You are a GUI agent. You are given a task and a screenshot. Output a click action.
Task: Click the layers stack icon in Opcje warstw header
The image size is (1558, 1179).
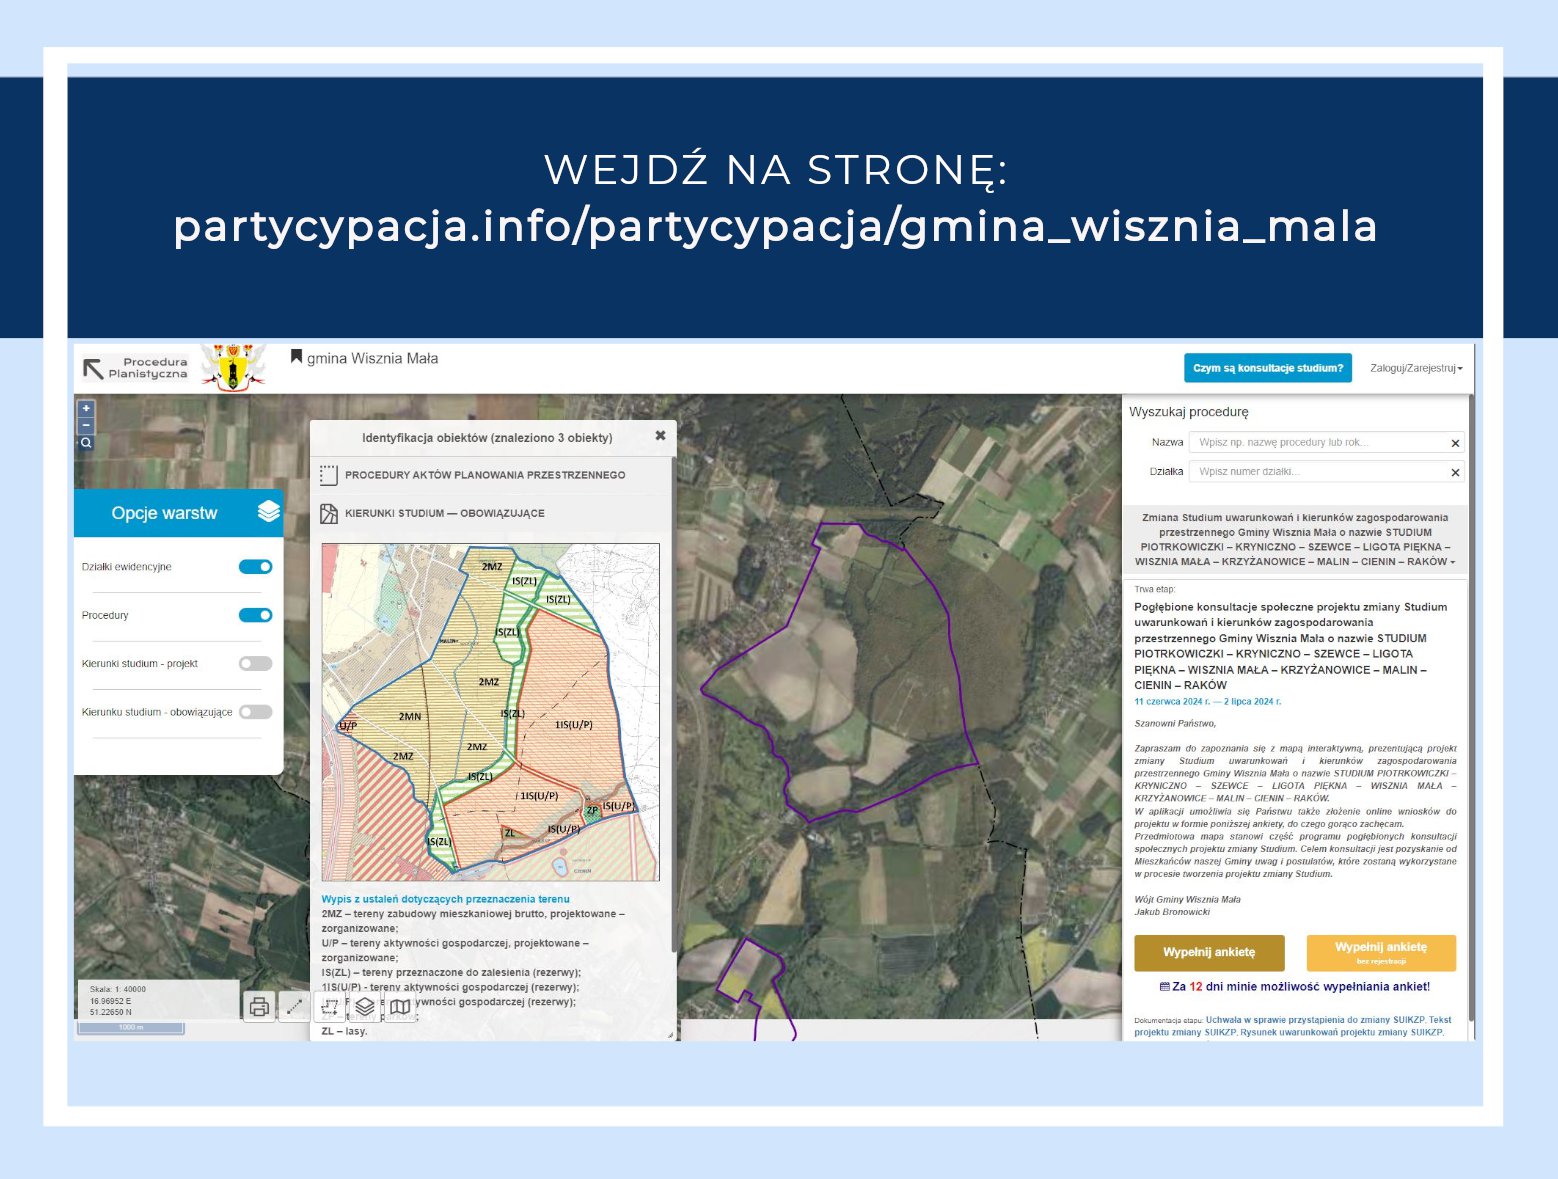[x=269, y=511]
